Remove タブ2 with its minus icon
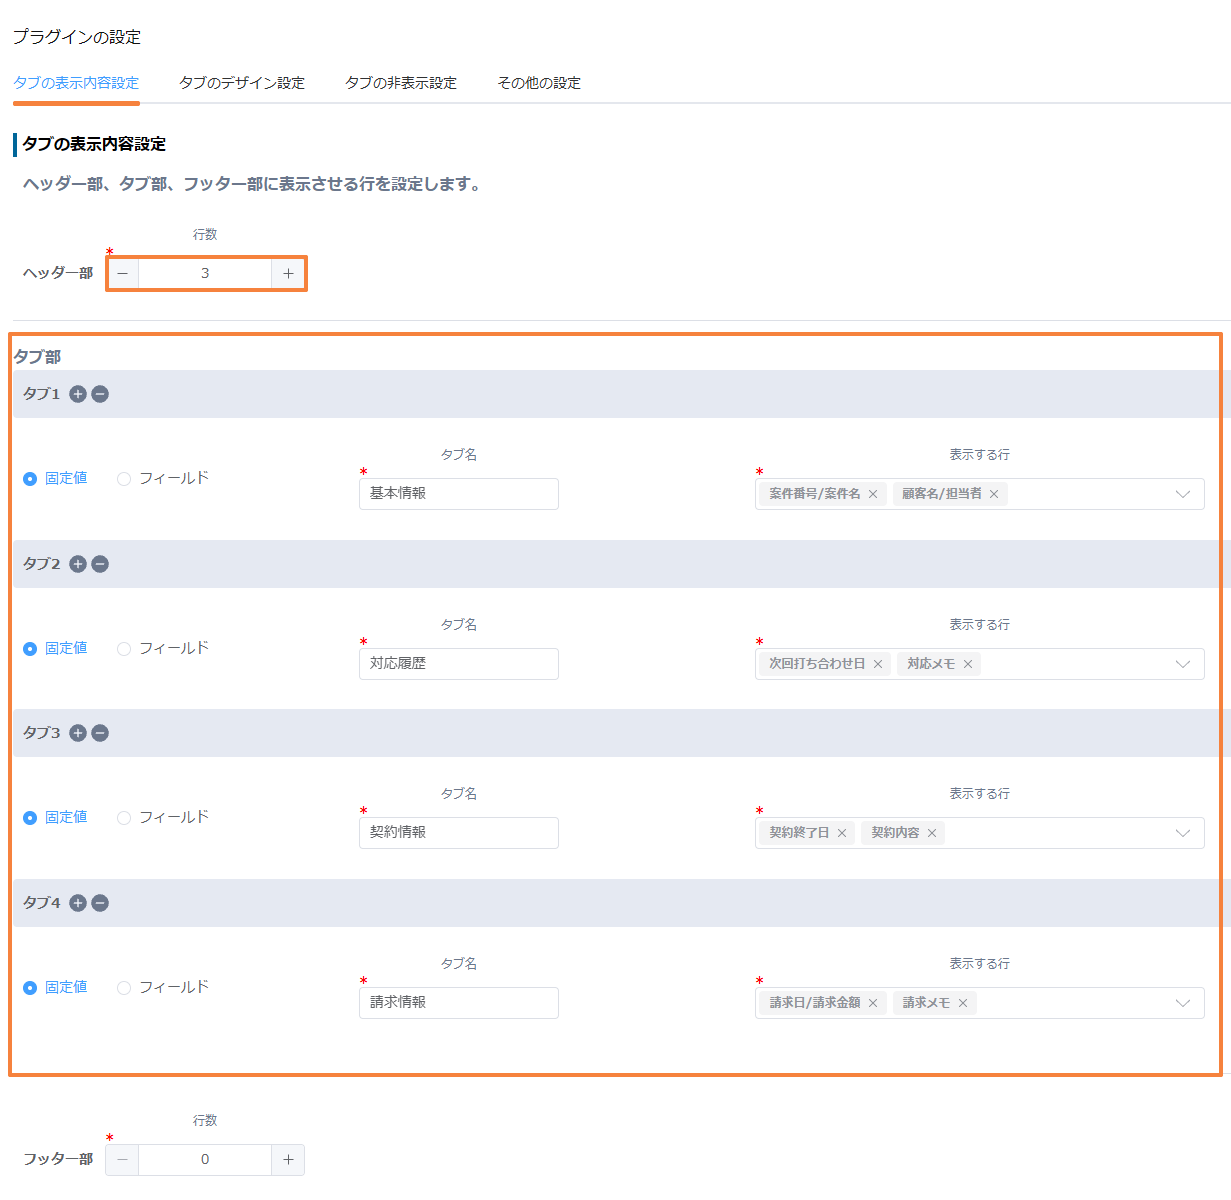The width and height of the screenshot is (1231, 1200). pos(100,564)
